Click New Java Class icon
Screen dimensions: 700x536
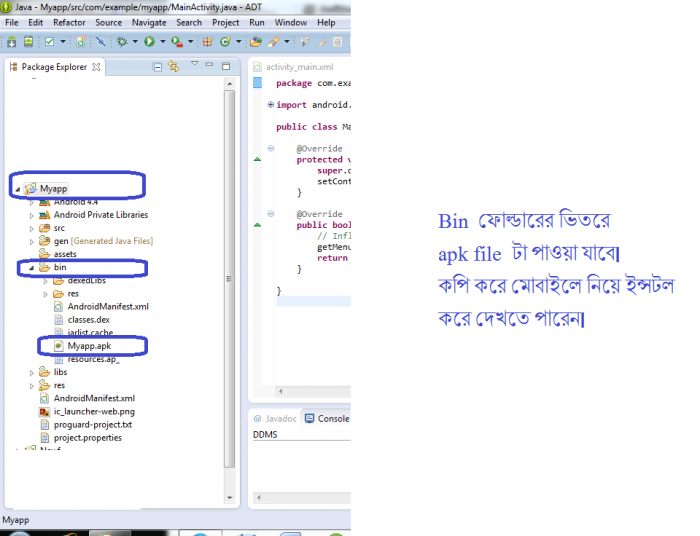pos(225,42)
